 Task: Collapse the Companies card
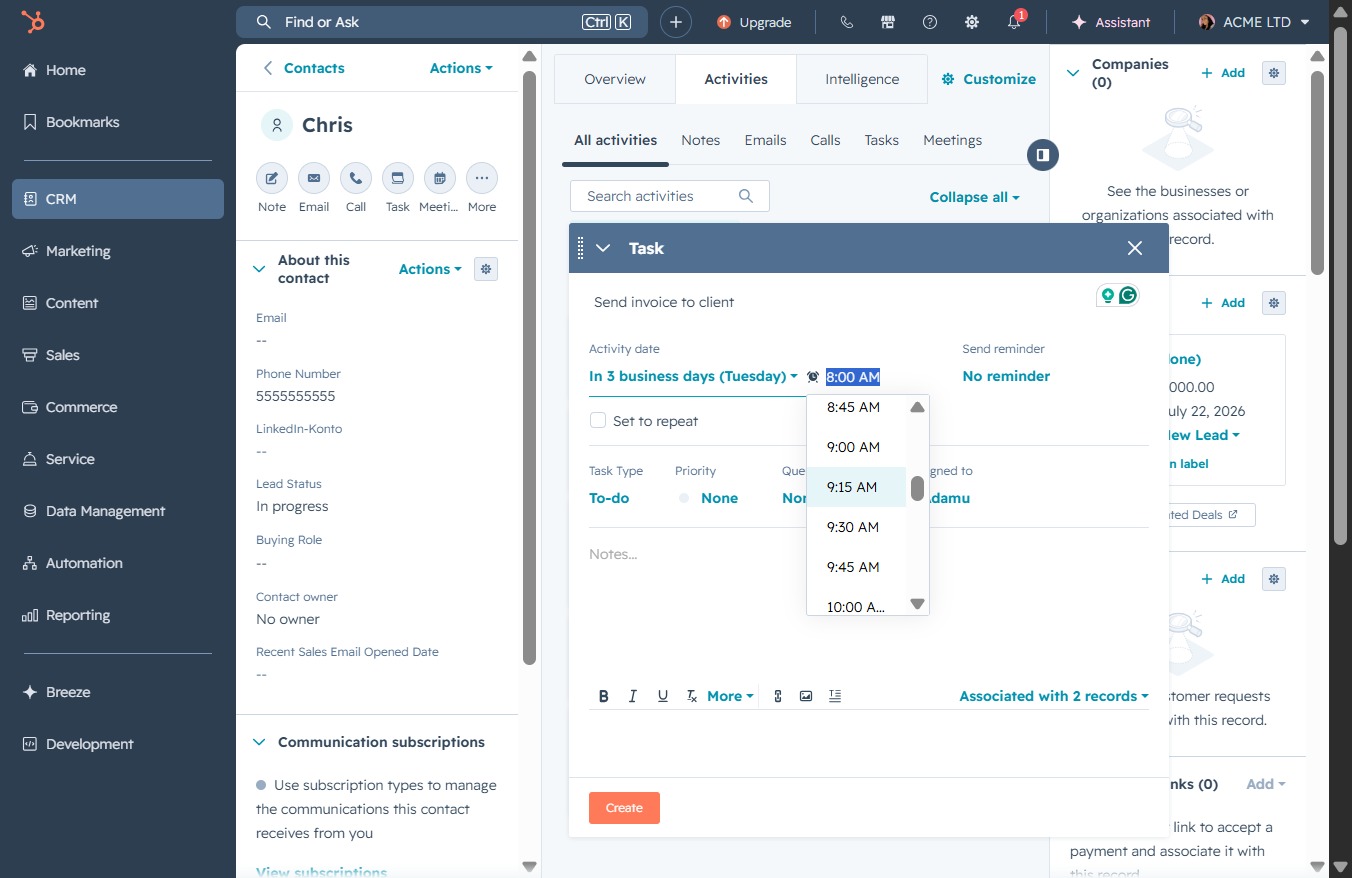pyautogui.click(x=1073, y=73)
